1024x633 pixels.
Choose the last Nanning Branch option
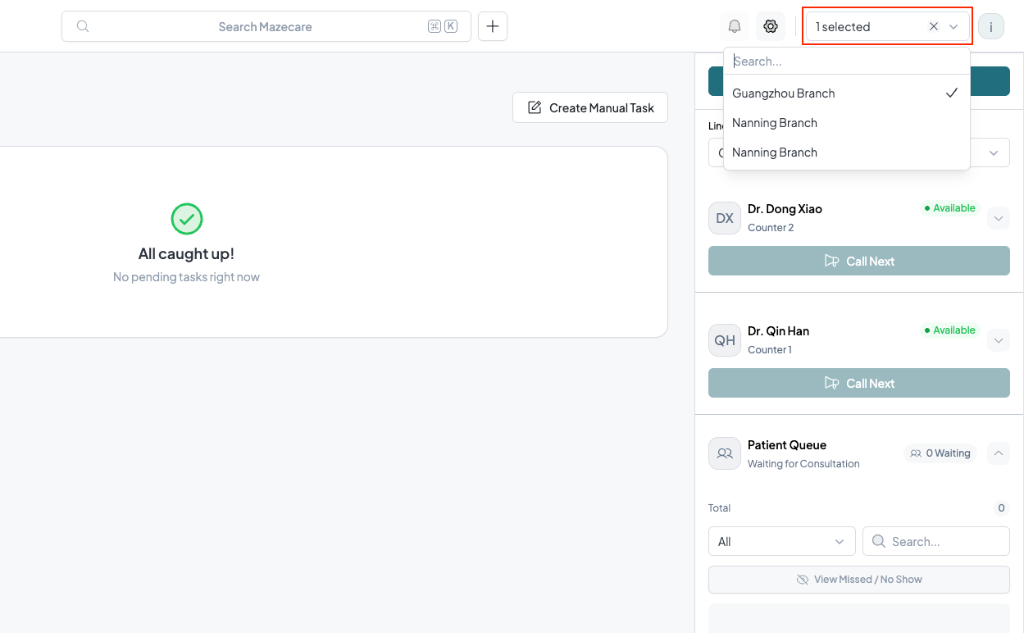(846, 152)
